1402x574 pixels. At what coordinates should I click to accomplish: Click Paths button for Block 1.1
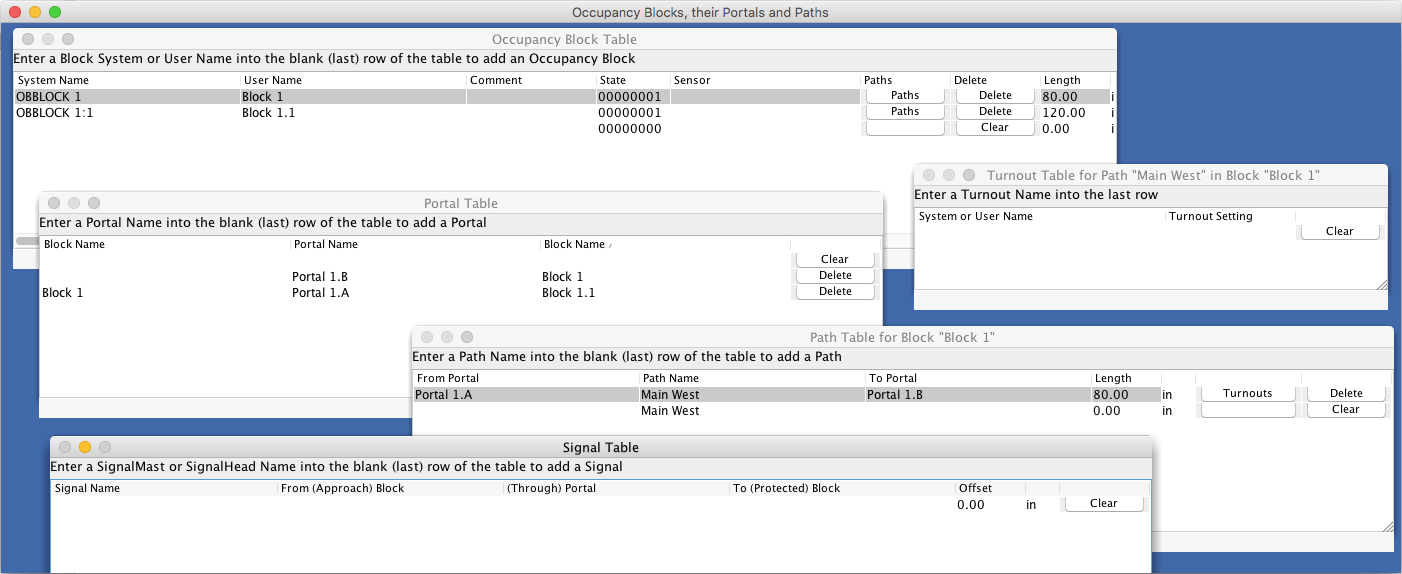904,112
